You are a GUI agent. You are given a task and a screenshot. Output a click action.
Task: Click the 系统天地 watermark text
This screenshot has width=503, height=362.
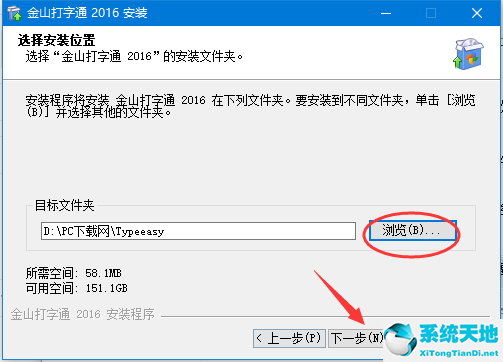pos(459,333)
